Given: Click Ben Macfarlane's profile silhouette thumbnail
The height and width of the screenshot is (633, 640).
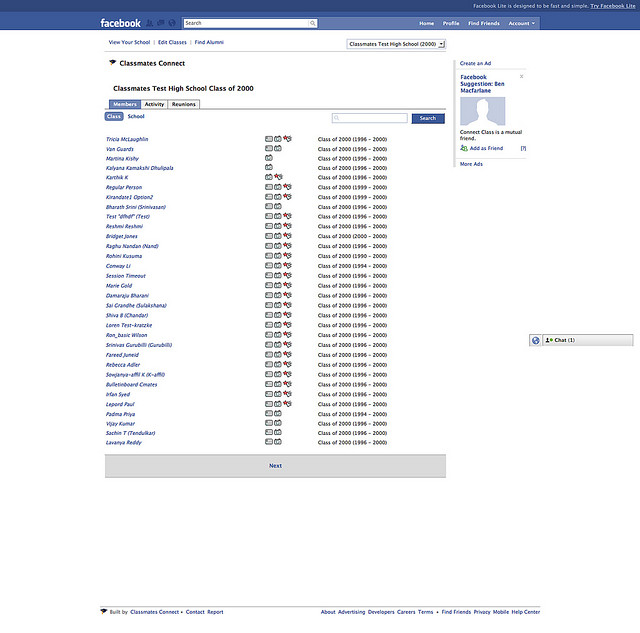Looking at the screenshot, I should pyautogui.click(x=482, y=111).
